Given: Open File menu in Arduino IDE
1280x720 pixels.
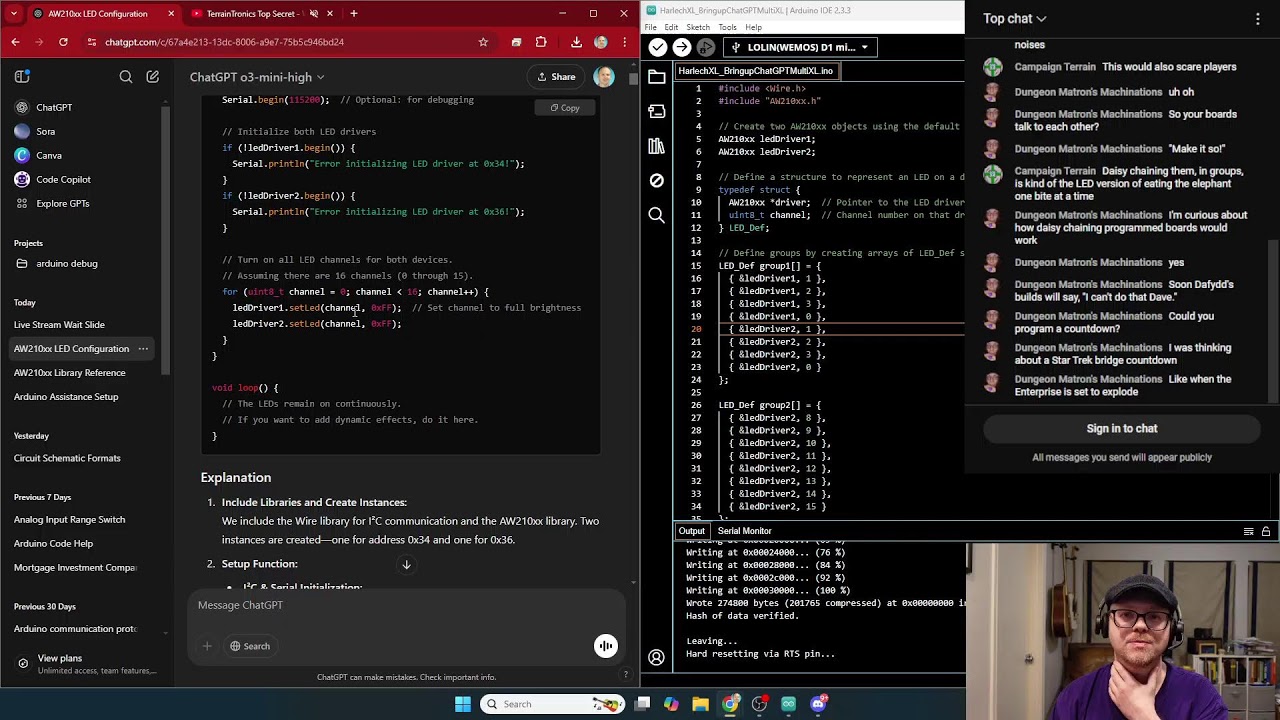Looking at the screenshot, I should pyautogui.click(x=651, y=27).
